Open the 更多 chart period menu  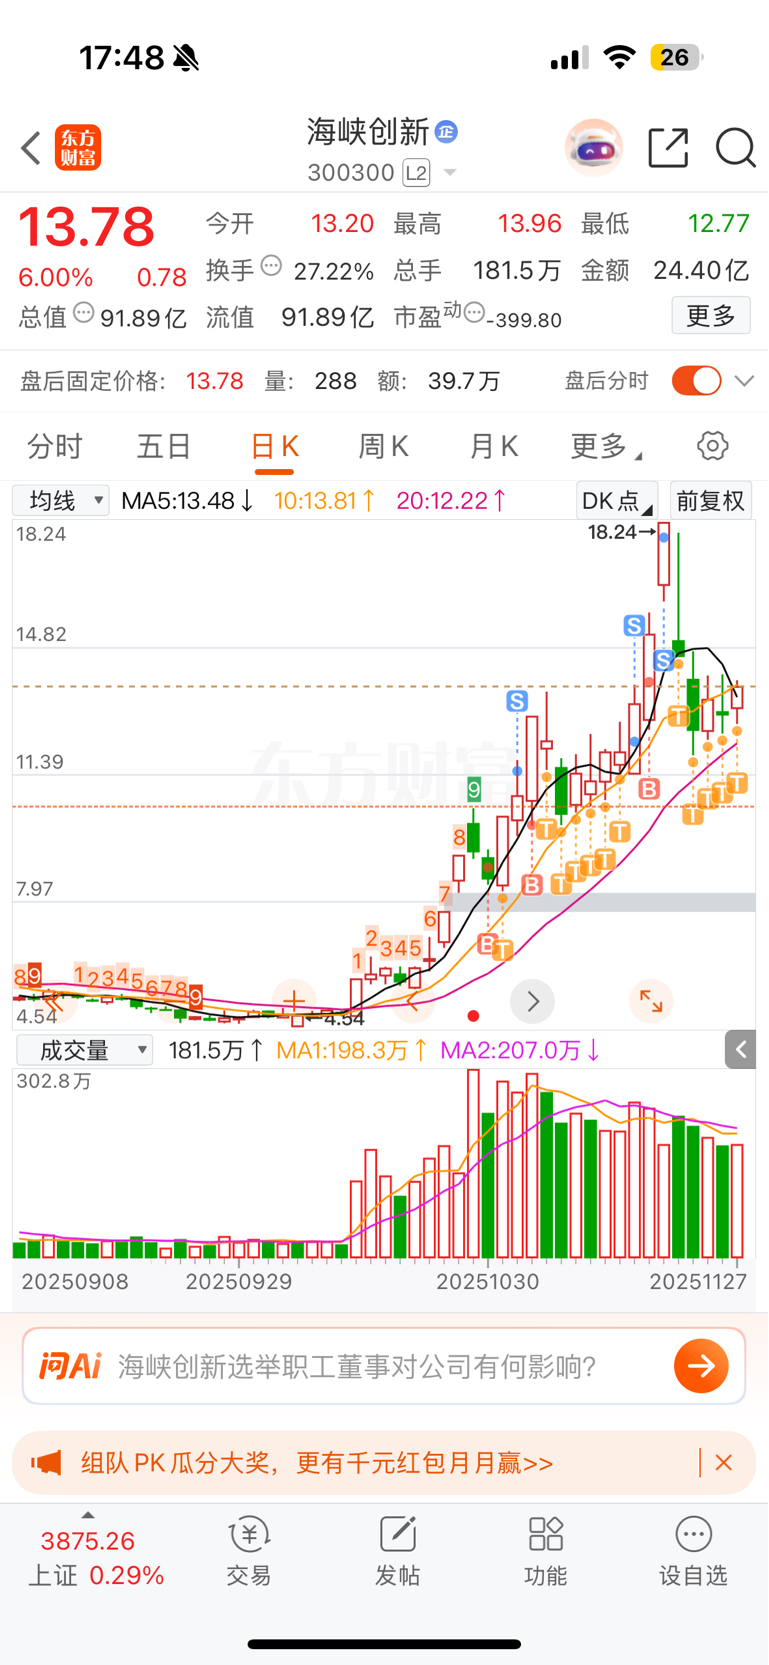[605, 446]
